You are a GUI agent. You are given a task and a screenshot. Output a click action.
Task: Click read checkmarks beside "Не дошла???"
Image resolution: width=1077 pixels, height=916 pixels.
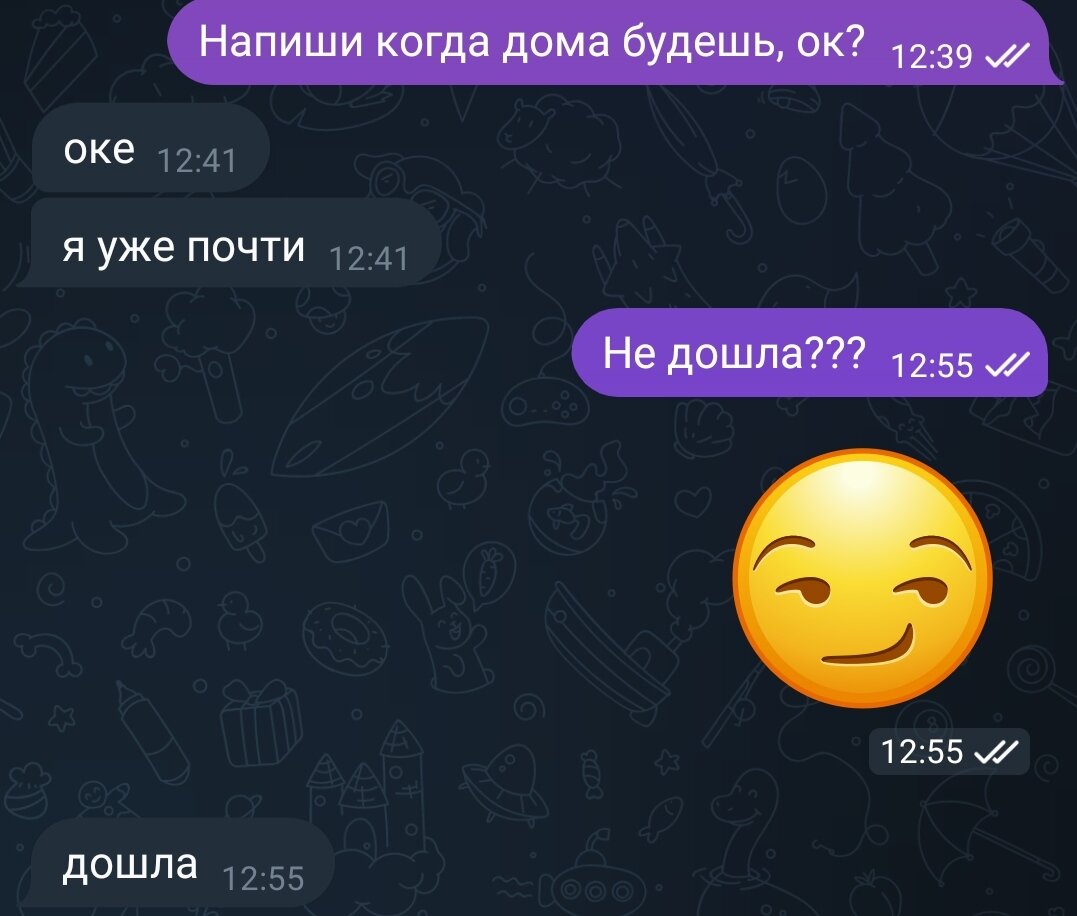point(1008,365)
